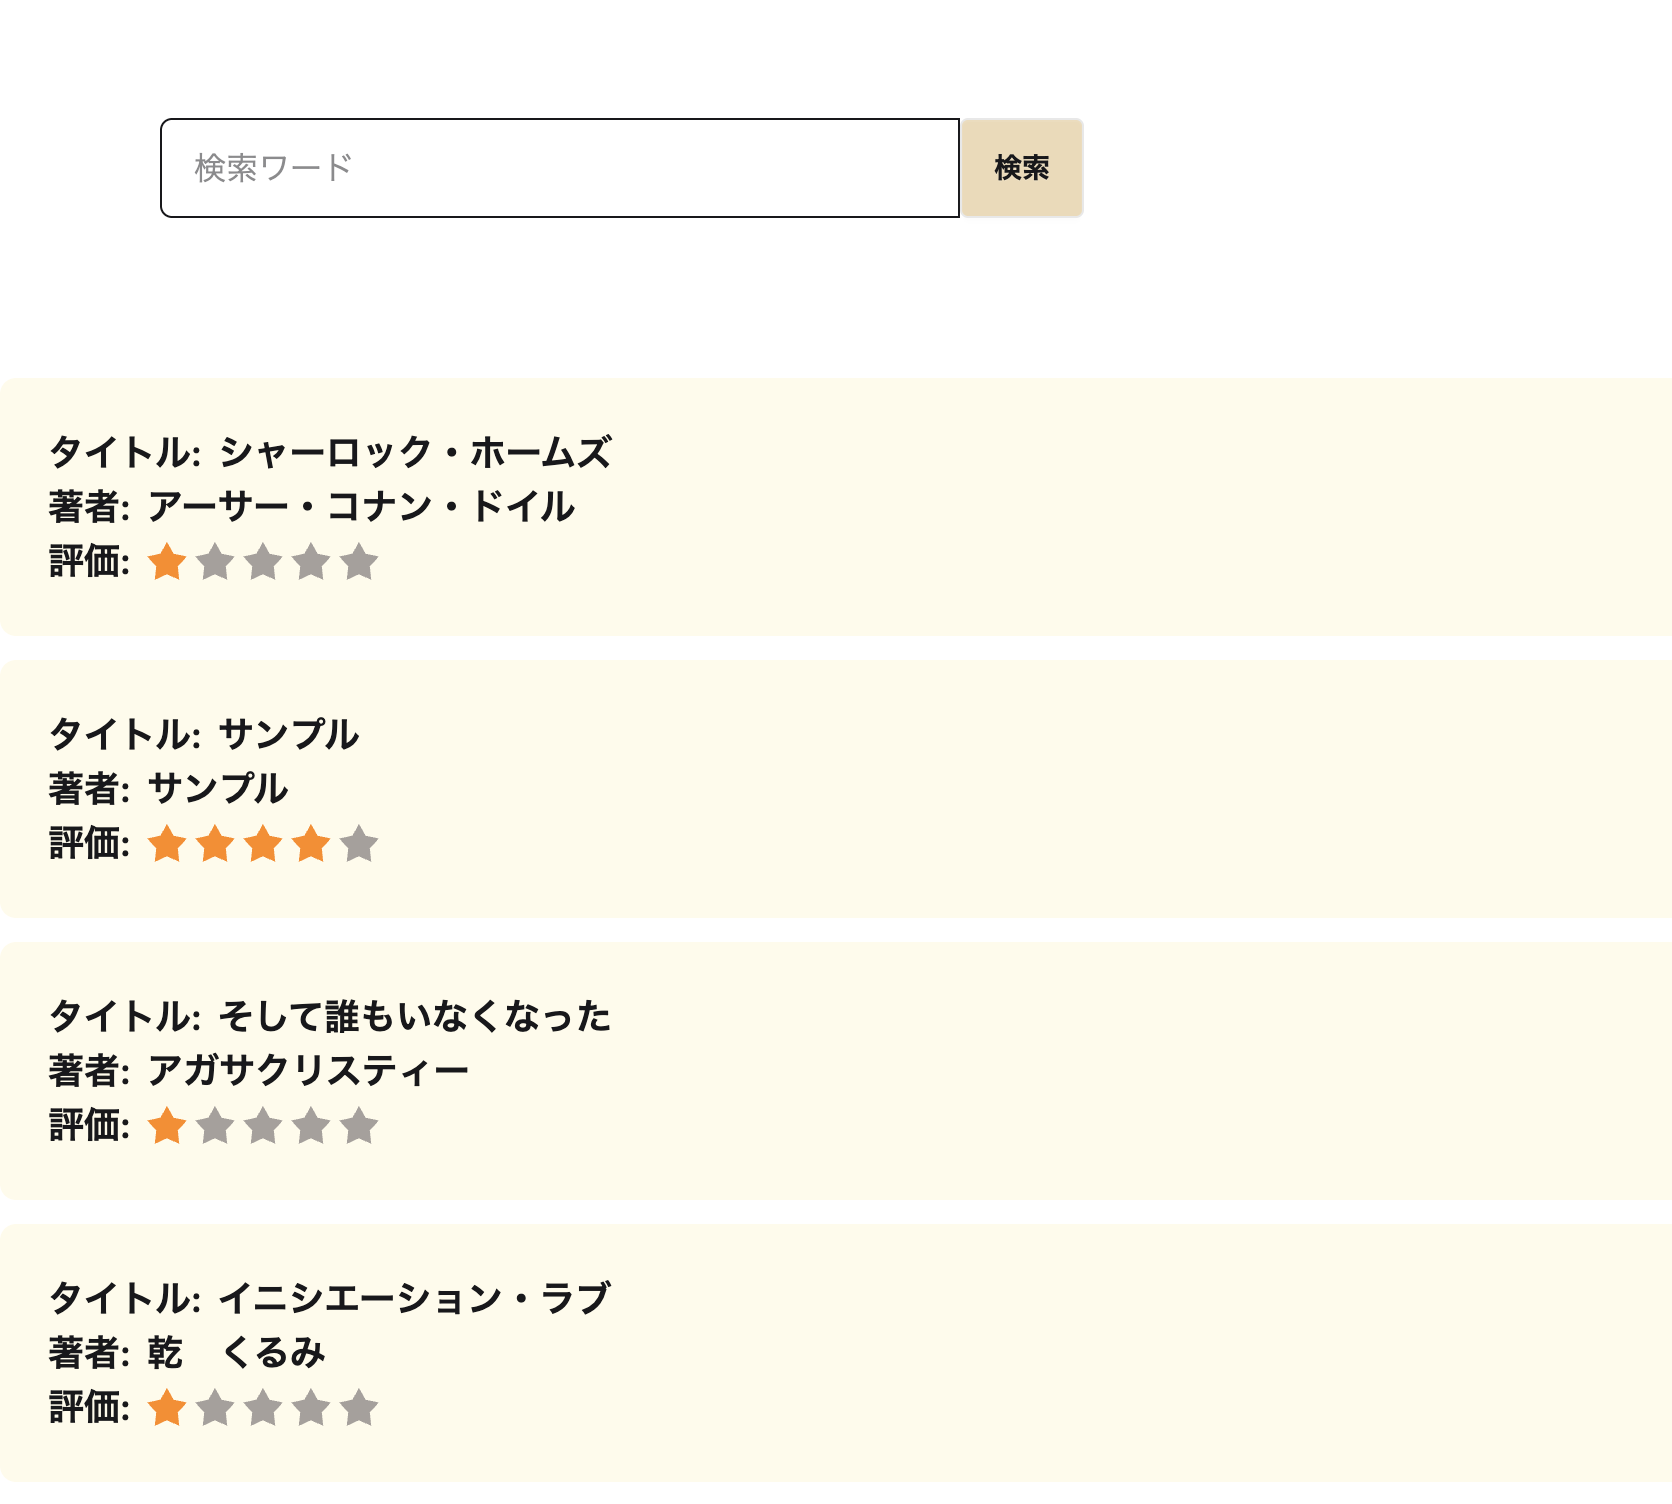This screenshot has width=1672, height=1504.
Task: Click the first star for そして誰もいなくなった
Action: pos(168,1125)
